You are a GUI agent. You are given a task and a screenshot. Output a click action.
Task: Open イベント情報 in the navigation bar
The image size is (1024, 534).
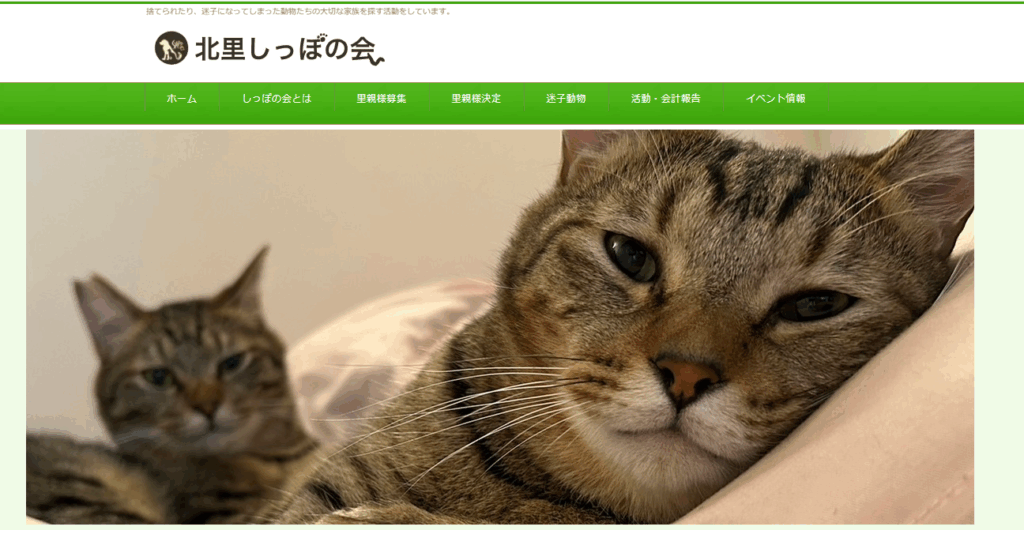776,99
